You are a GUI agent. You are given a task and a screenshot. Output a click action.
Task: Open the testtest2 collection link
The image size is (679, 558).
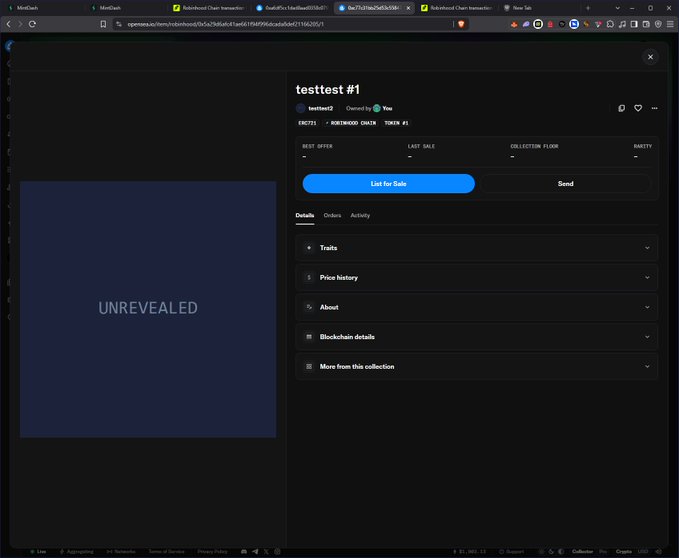tap(320, 108)
